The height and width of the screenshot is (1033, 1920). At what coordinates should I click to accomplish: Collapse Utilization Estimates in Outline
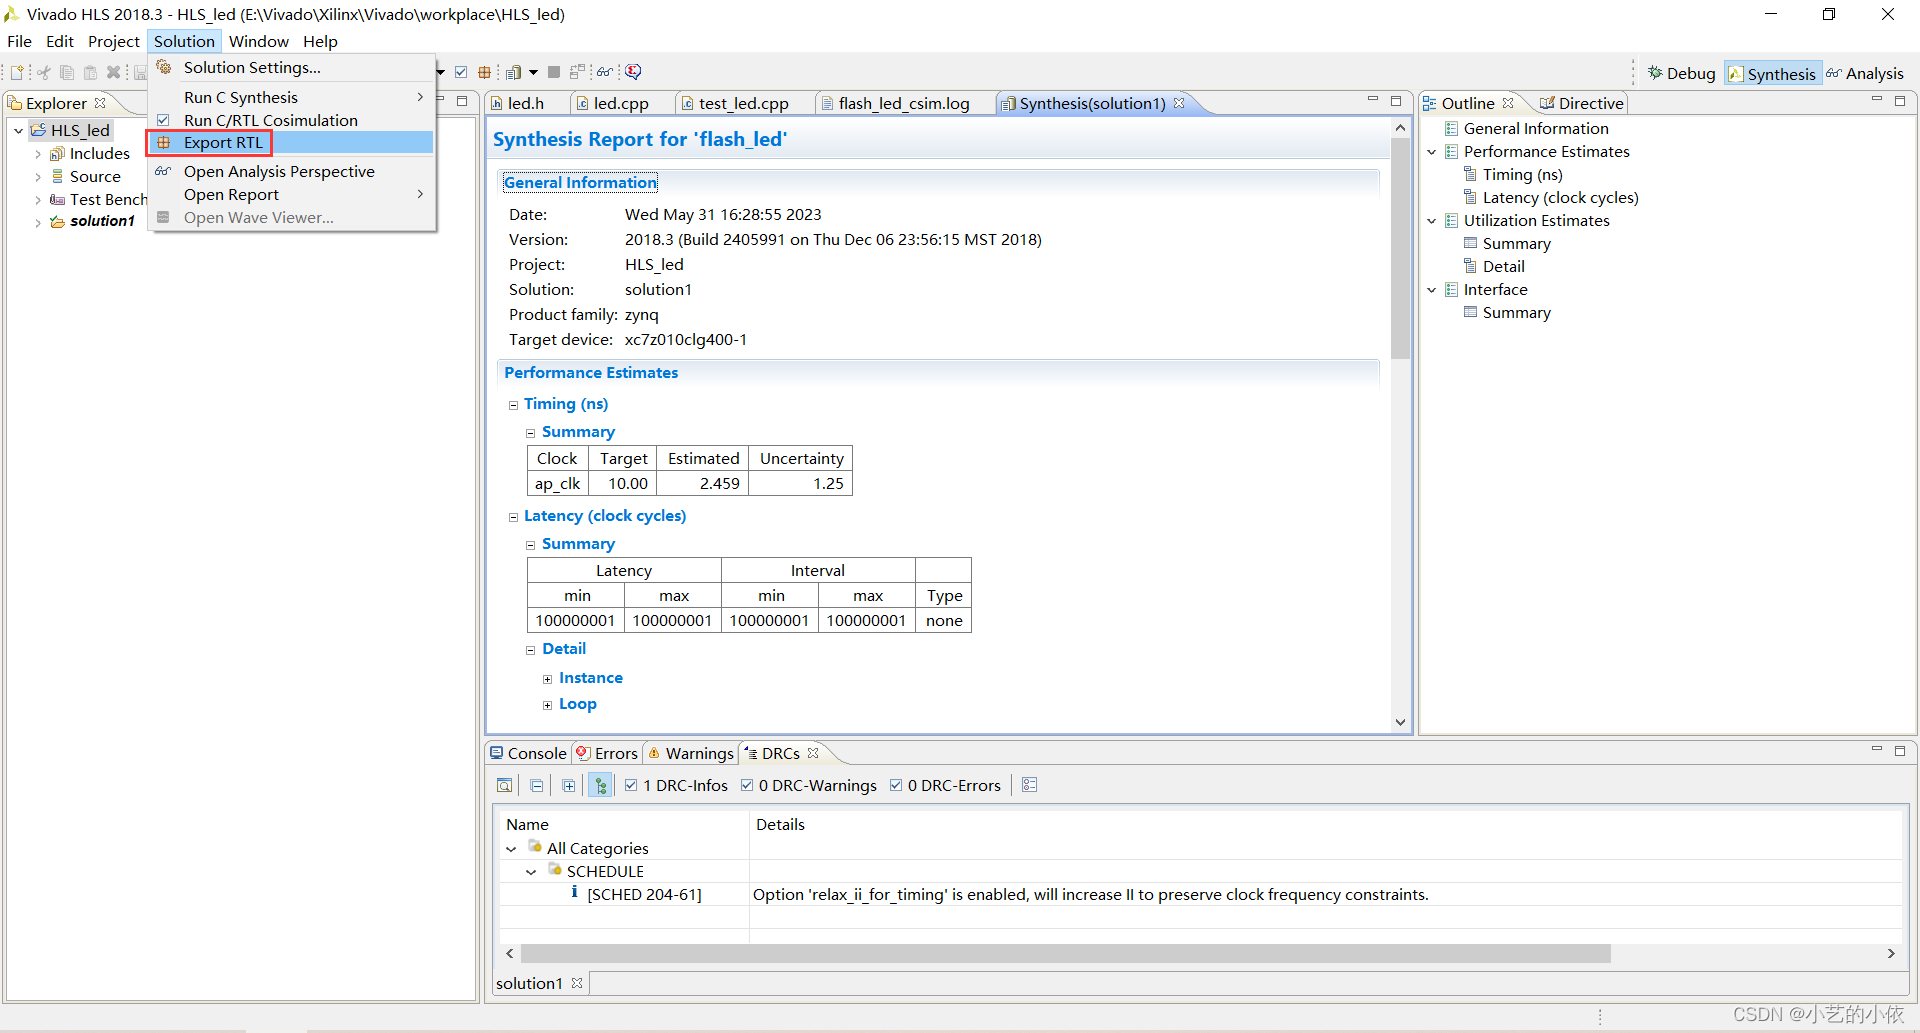click(x=1432, y=221)
